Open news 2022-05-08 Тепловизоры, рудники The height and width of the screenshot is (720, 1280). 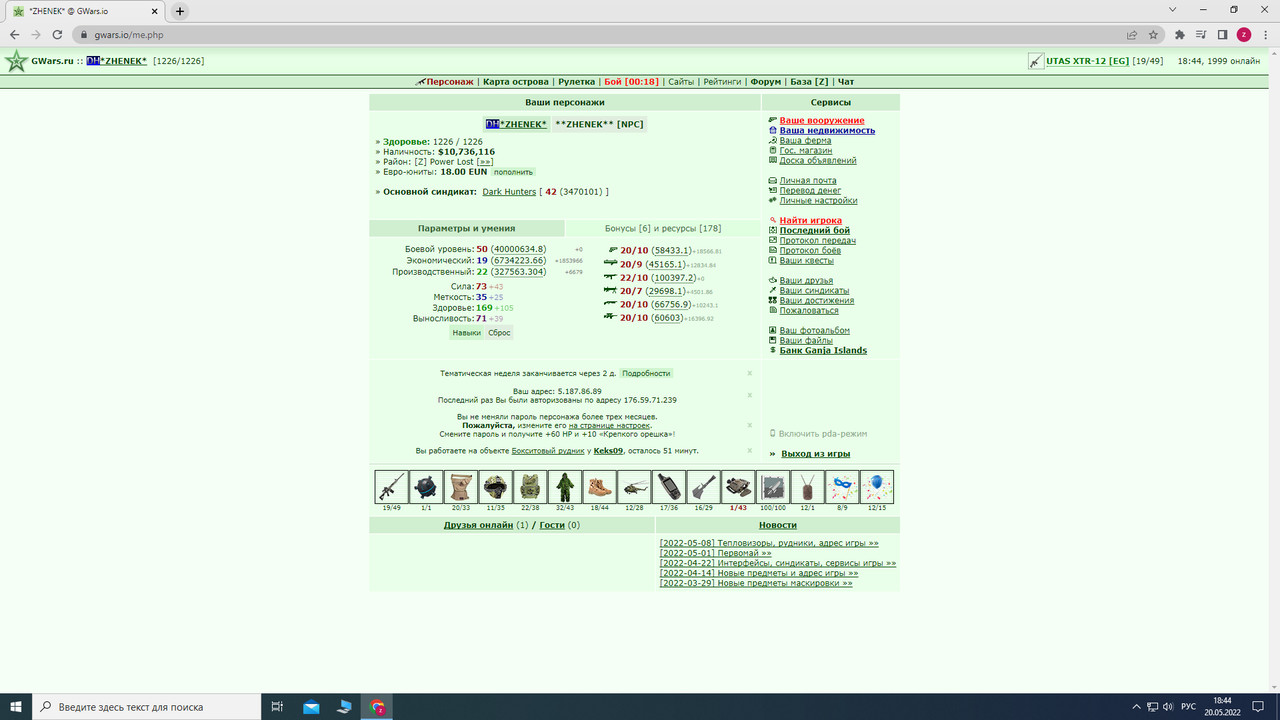click(x=769, y=543)
